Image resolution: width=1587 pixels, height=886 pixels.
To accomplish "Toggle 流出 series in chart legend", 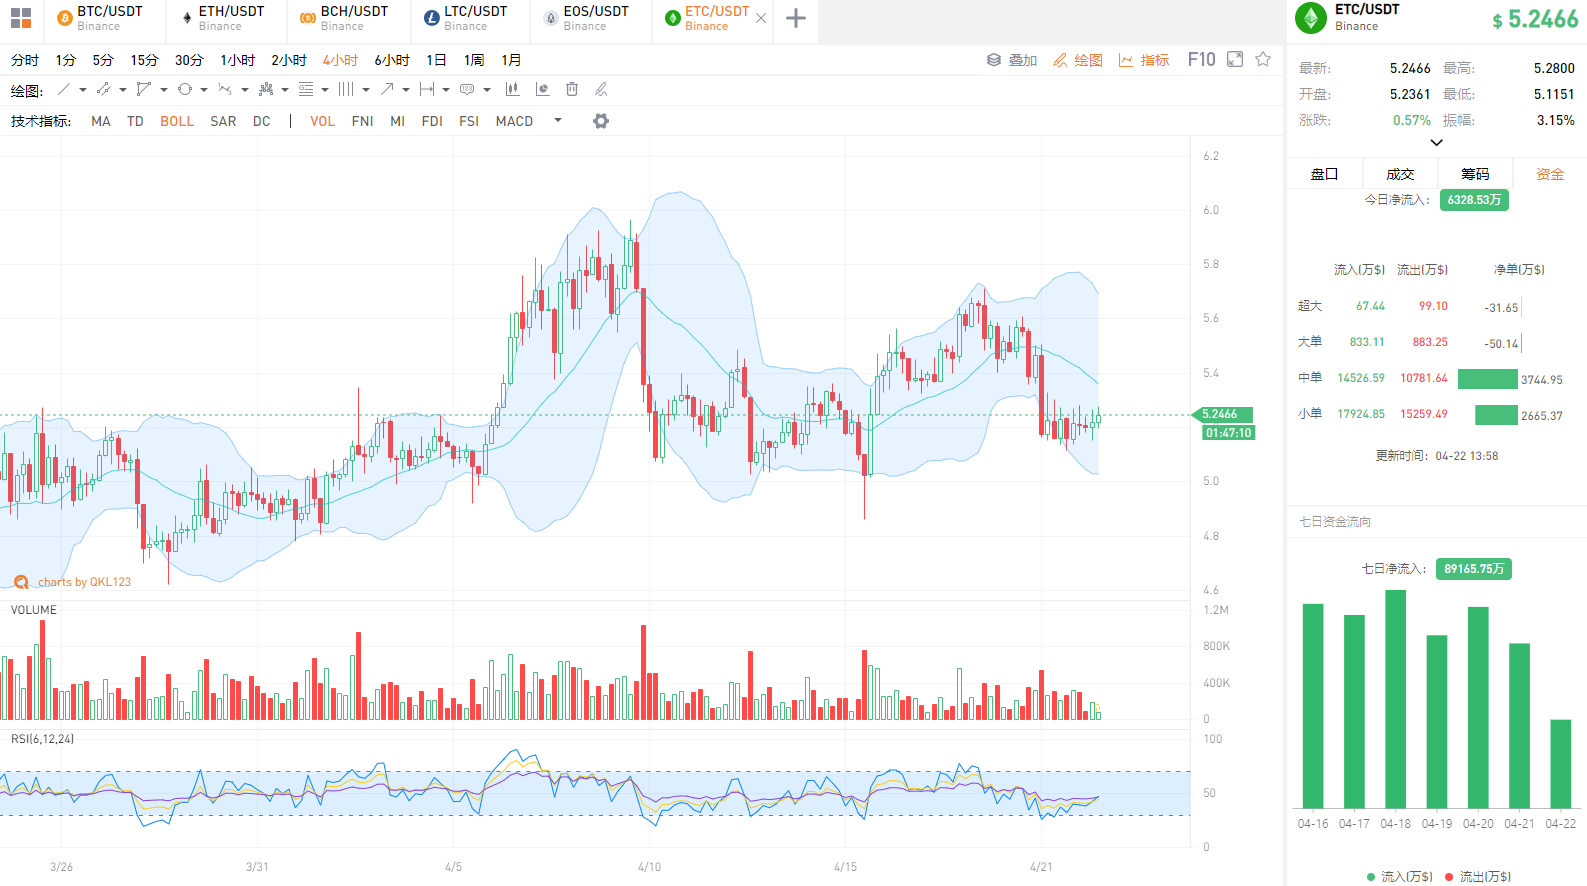I will (x=1478, y=876).
